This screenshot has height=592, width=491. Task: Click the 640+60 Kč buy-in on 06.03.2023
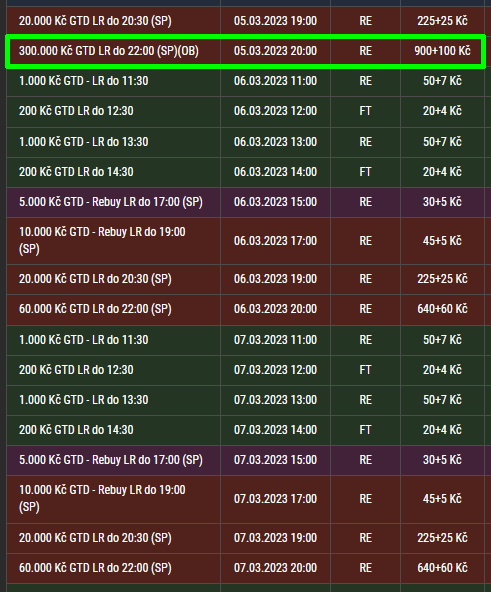click(x=442, y=309)
